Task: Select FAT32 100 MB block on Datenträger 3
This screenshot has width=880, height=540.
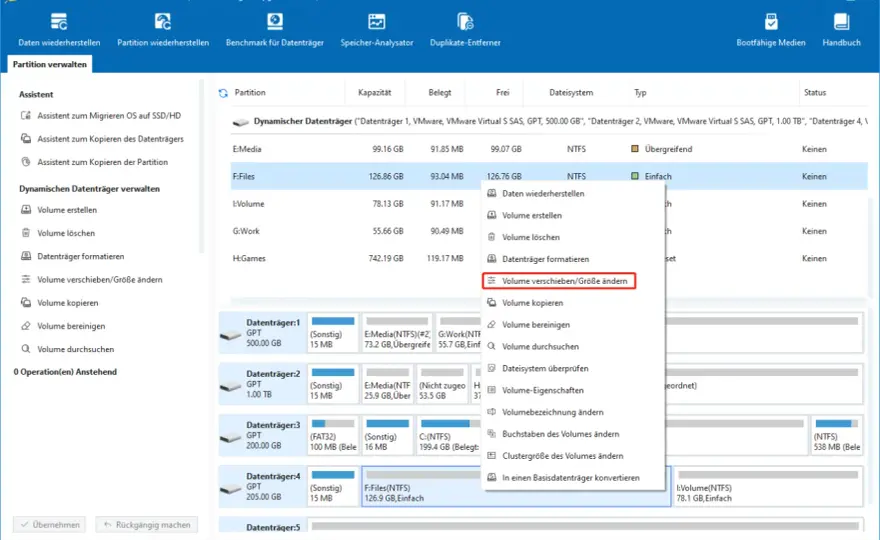Action: pos(333,435)
